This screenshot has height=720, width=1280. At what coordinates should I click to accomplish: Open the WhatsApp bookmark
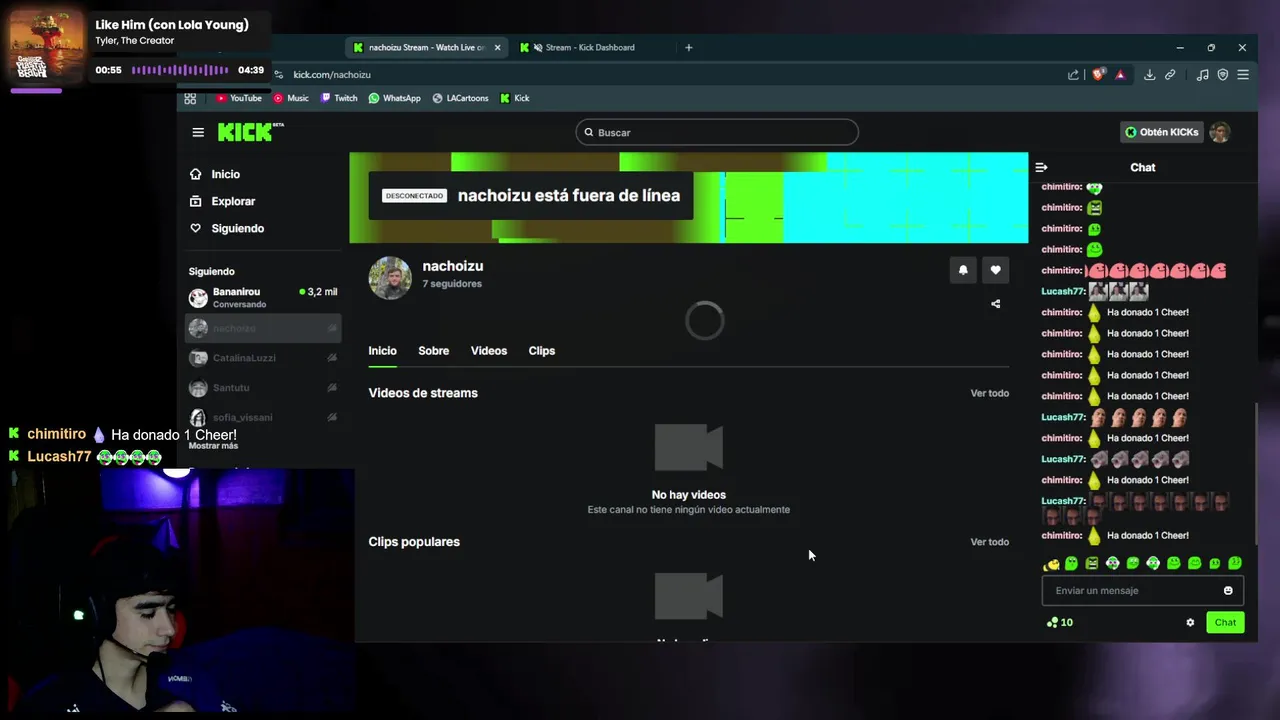point(394,98)
